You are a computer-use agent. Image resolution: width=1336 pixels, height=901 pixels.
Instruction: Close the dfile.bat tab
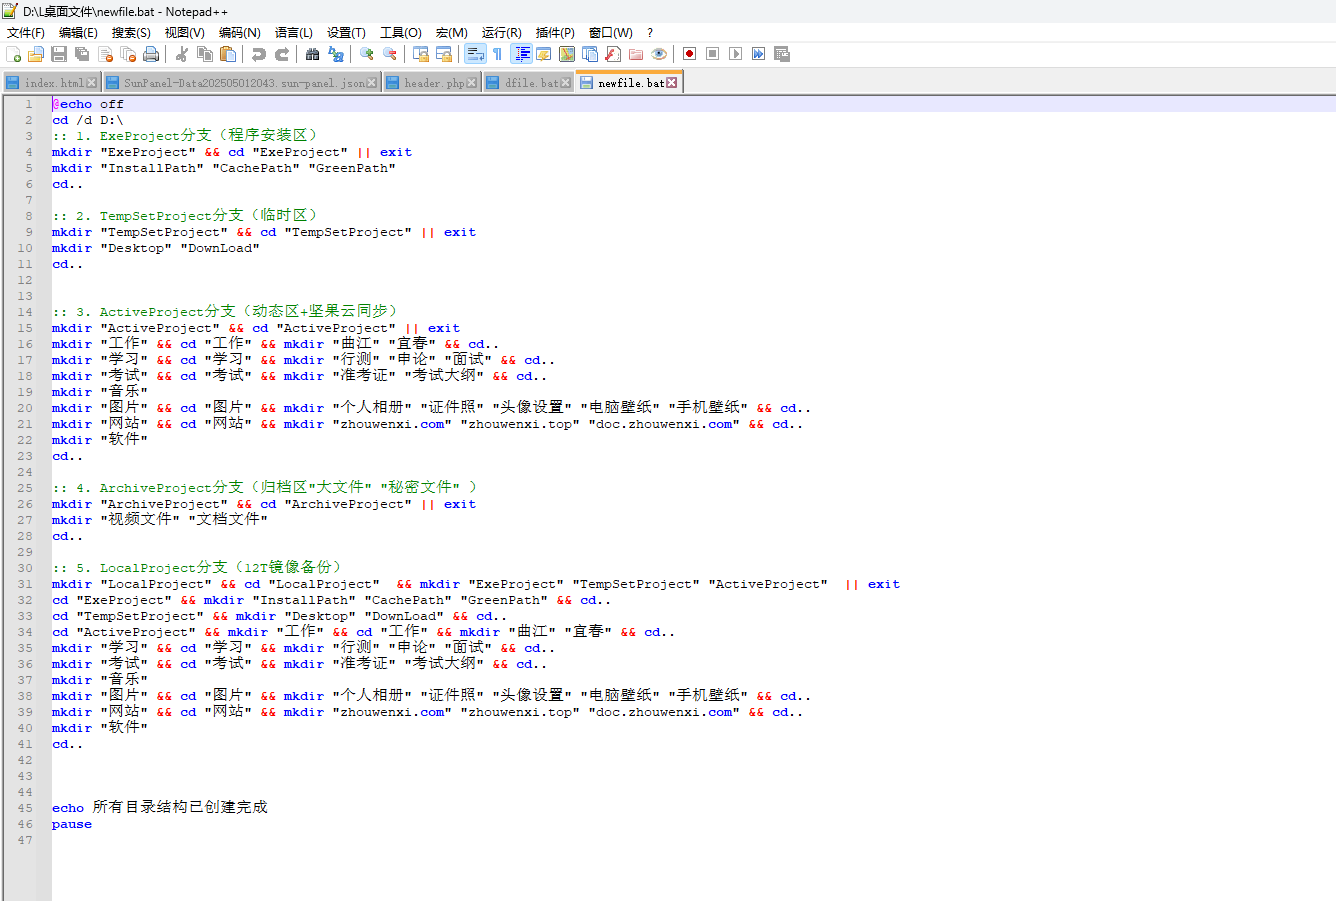pyautogui.click(x=566, y=83)
